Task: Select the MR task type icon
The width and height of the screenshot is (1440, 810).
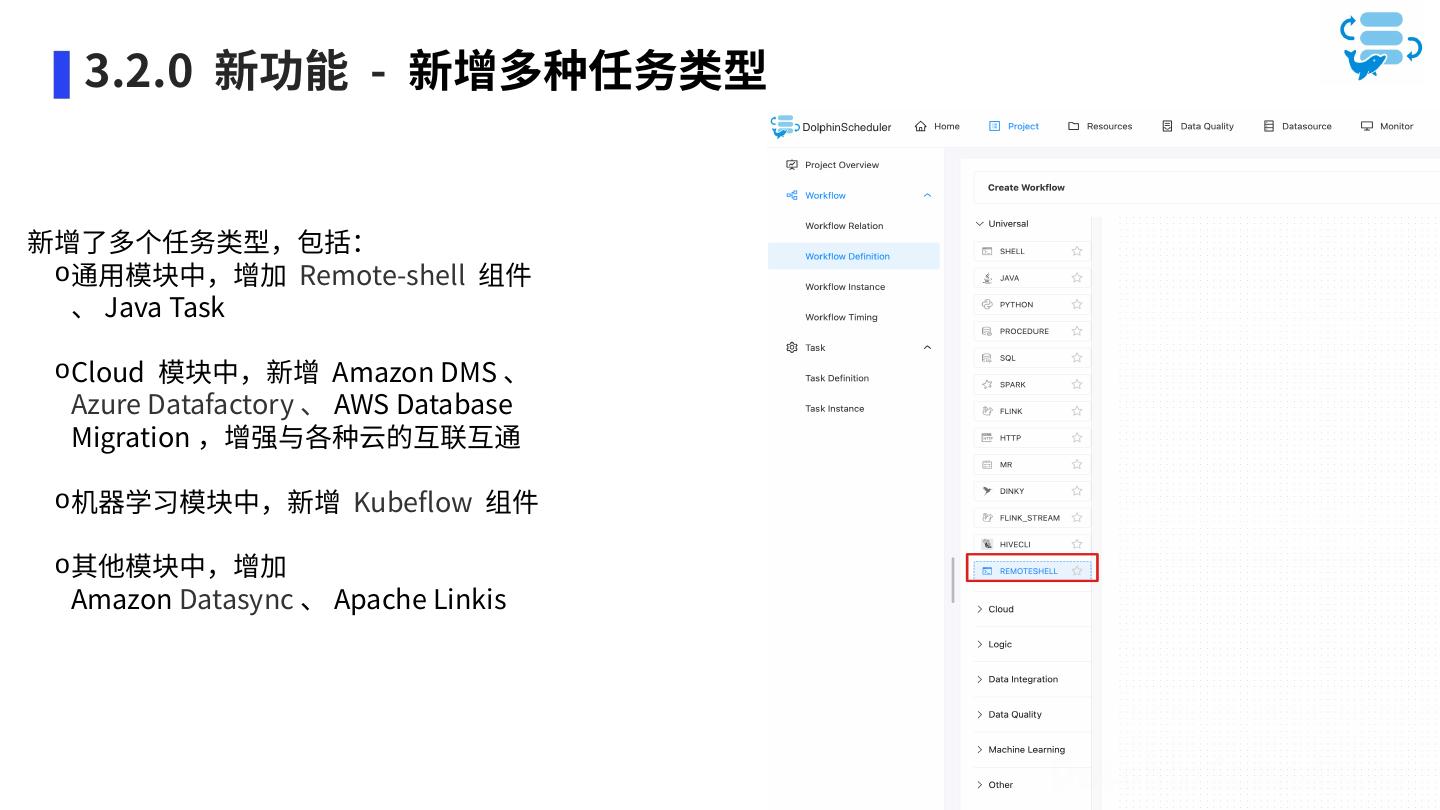Action: [987, 465]
